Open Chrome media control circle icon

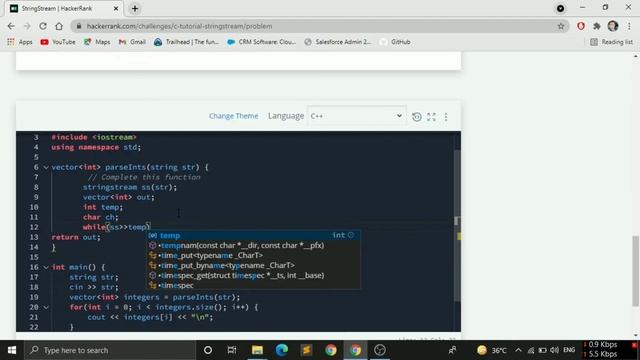tap(560, 8)
